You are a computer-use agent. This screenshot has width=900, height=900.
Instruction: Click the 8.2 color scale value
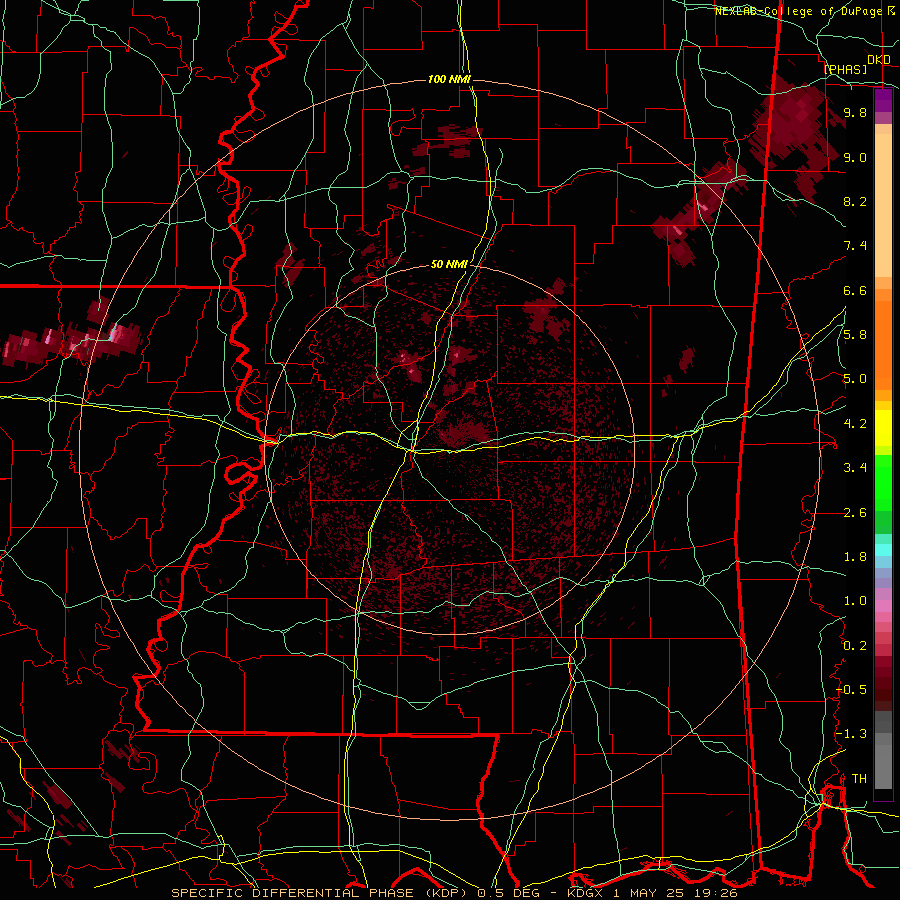[855, 201]
